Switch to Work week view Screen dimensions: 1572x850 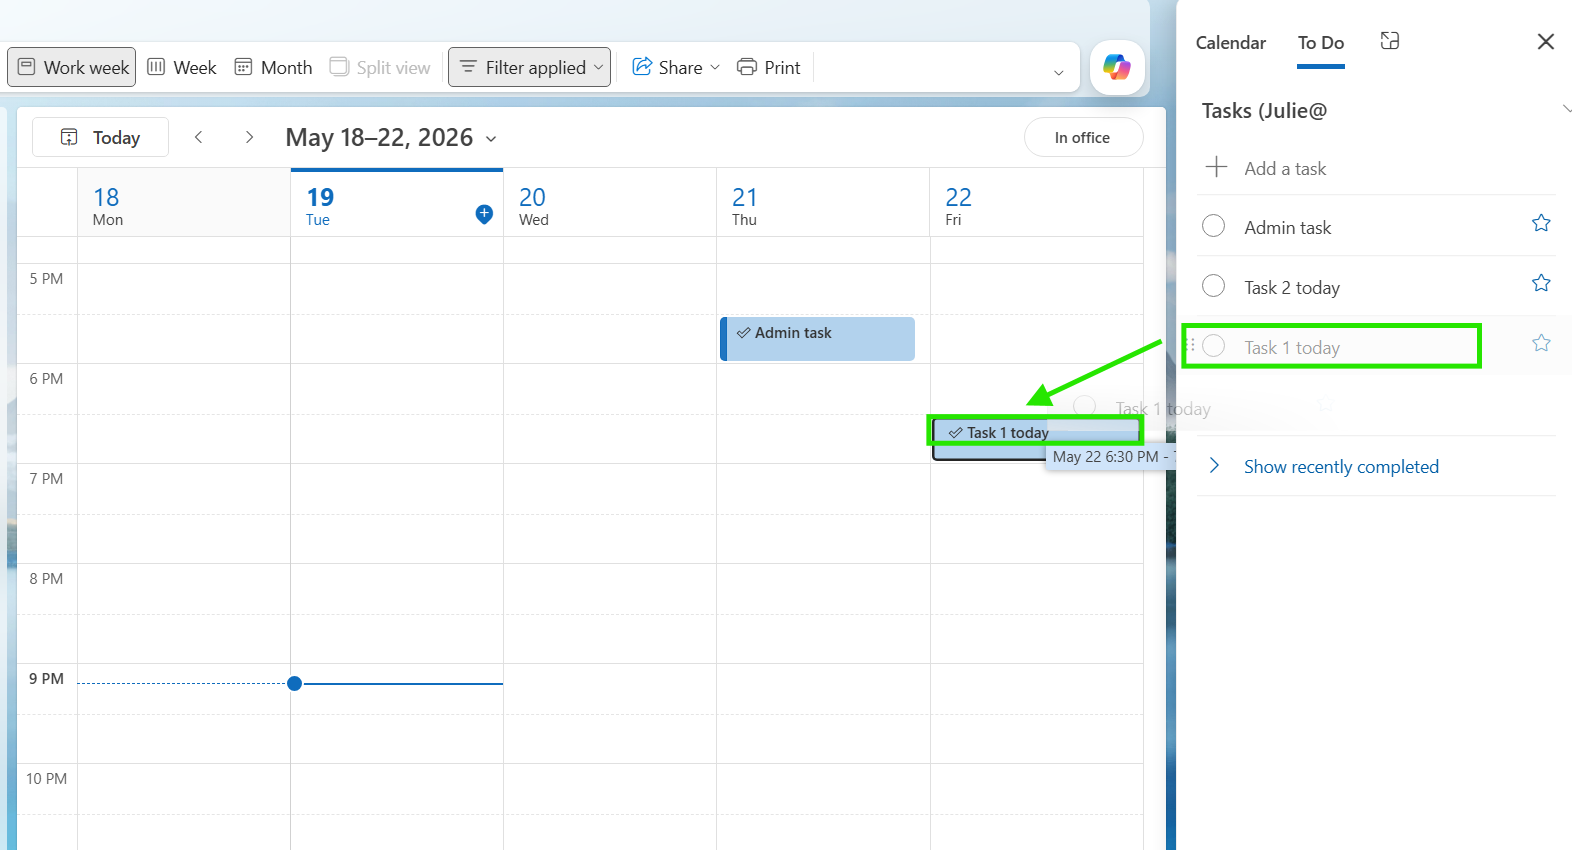[72, 67]
